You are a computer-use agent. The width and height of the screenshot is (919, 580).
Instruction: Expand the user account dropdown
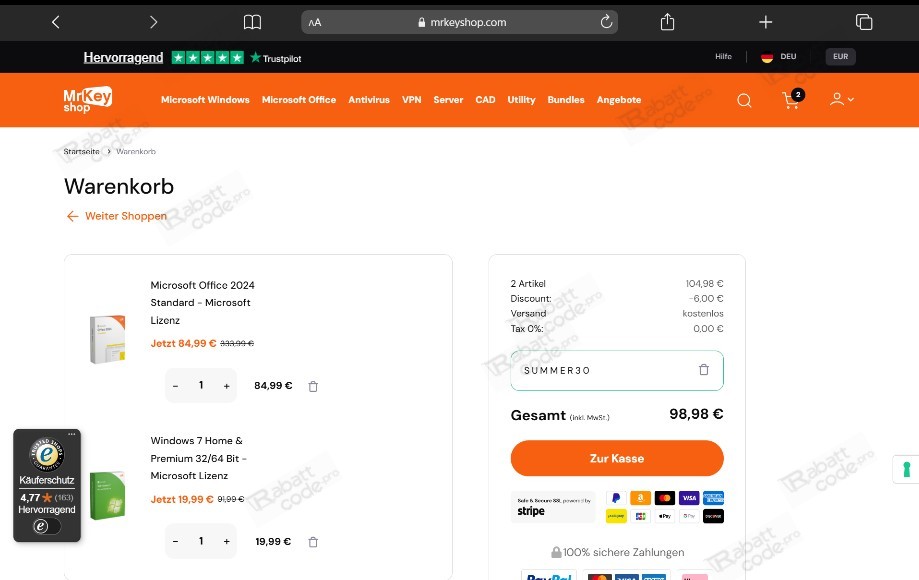842,100
